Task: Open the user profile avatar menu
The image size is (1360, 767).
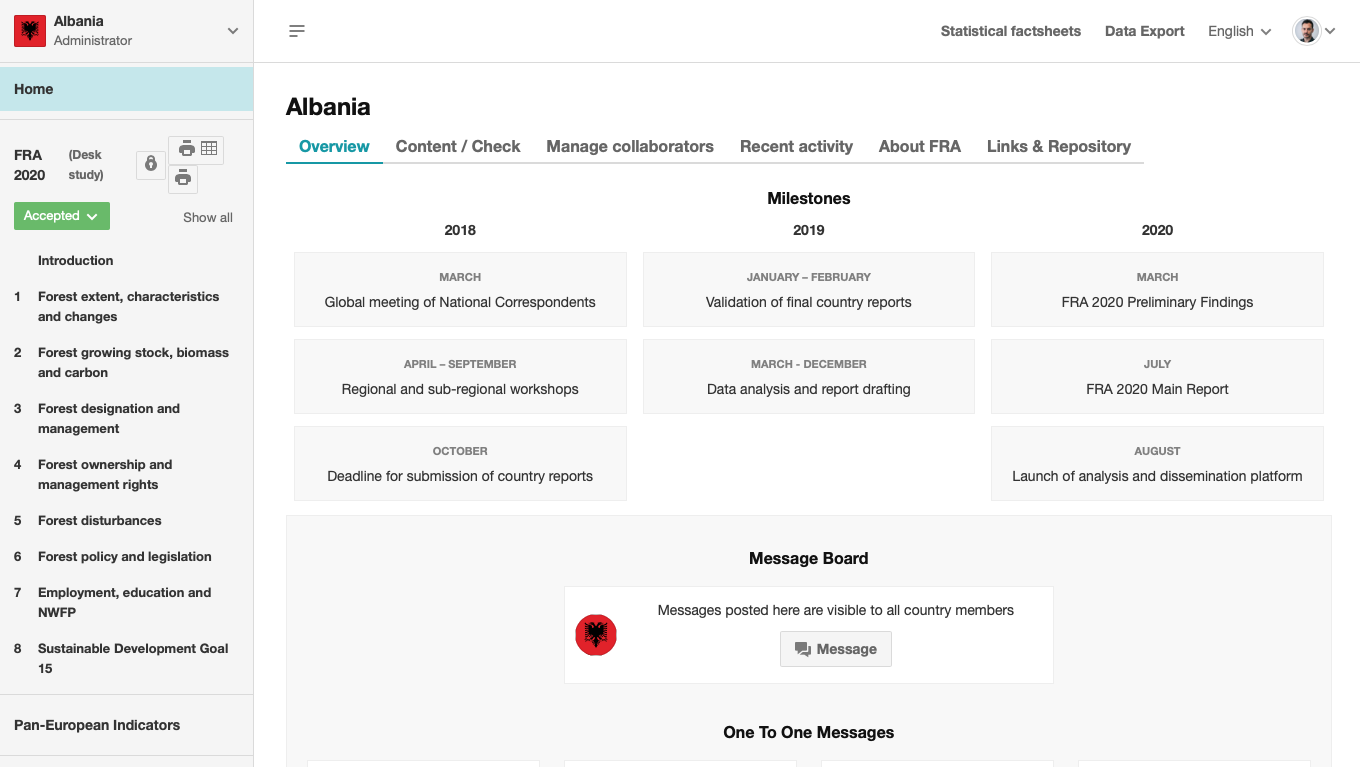Action: point(1305,30)
